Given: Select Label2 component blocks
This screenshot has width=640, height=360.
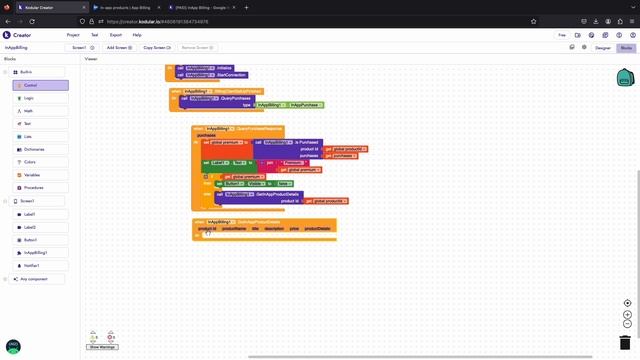Looking at the screenshot, I should coord(40,227).
